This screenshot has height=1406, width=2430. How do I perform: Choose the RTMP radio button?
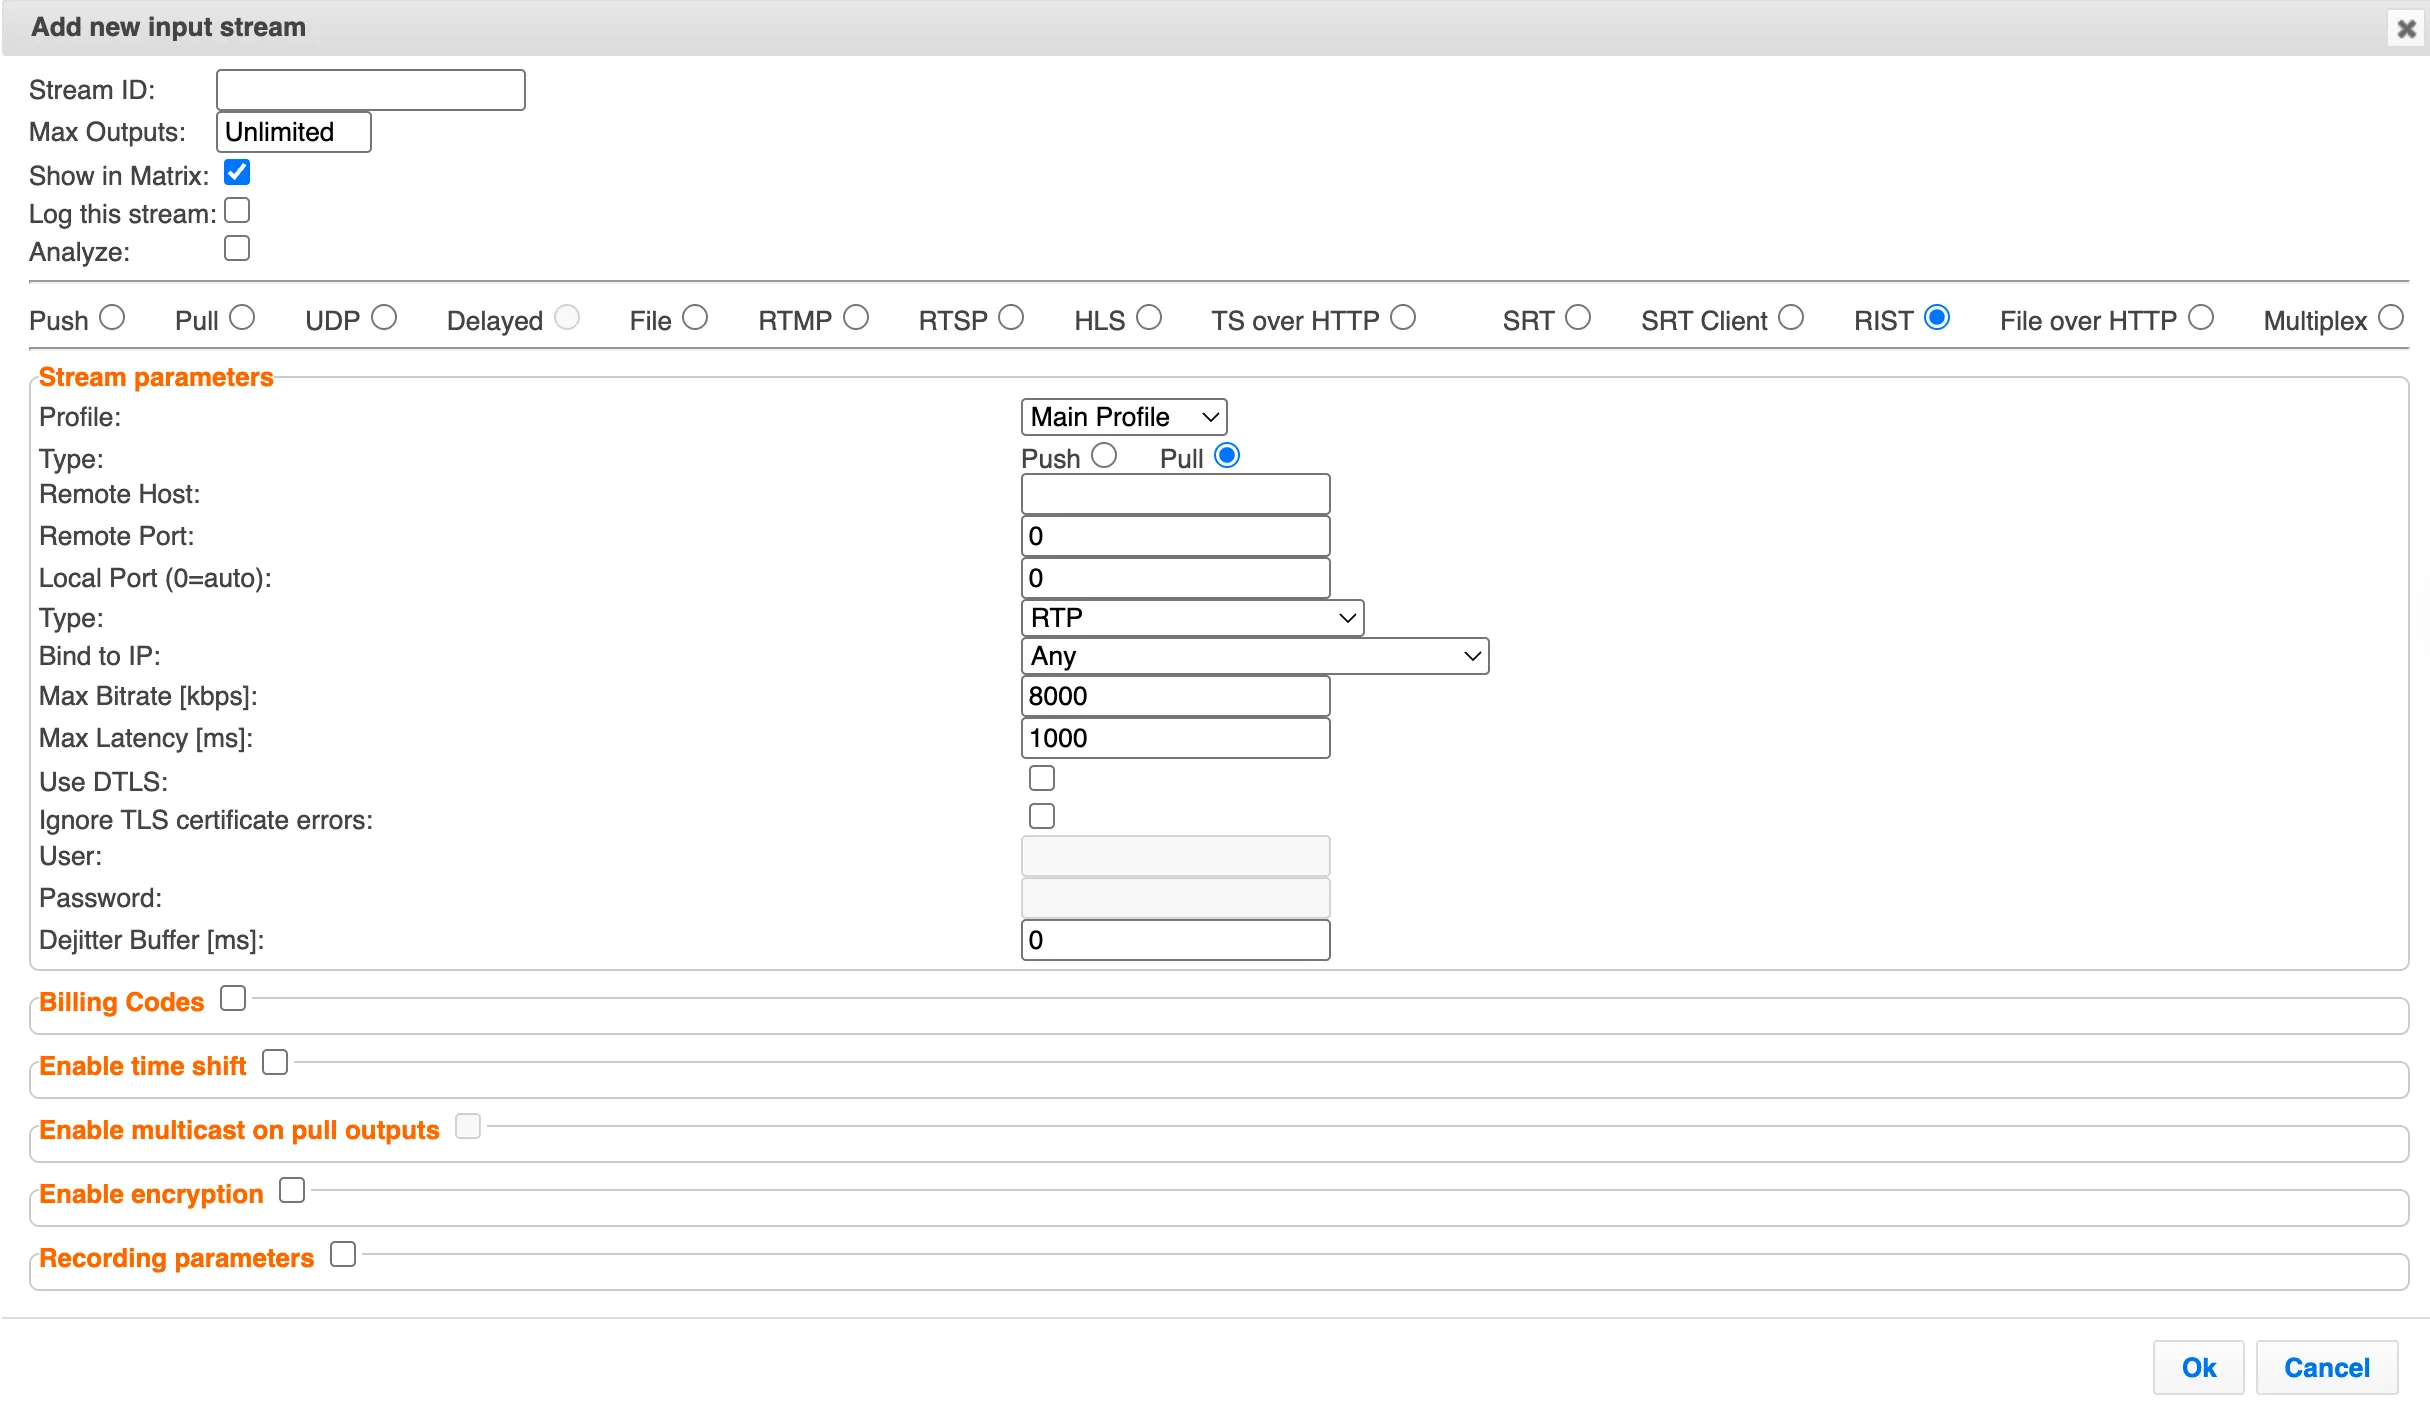click(856, 318)
